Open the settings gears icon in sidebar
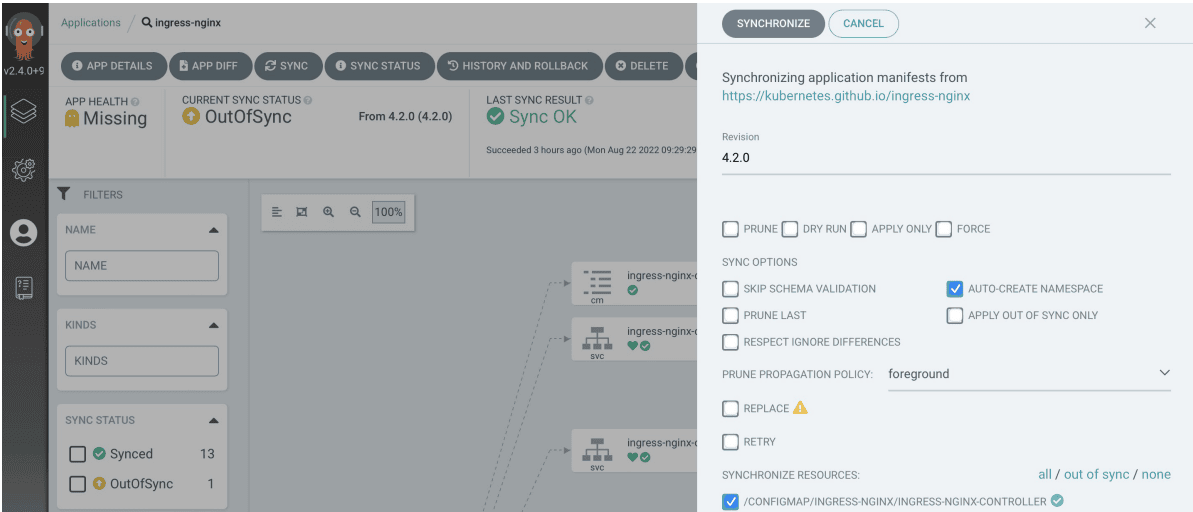This screenshot has width=1193, height=512. tap(24, 170)
